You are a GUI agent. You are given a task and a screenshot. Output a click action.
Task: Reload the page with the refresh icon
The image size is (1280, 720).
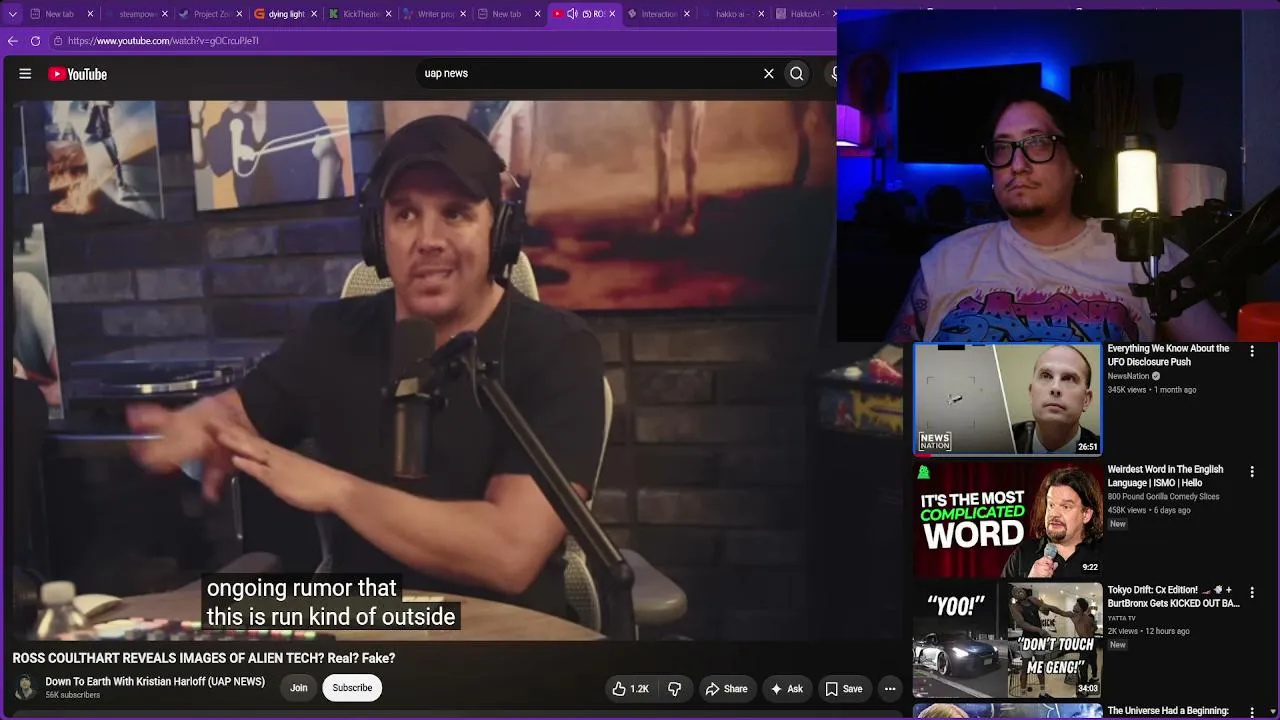click(35, 41)
